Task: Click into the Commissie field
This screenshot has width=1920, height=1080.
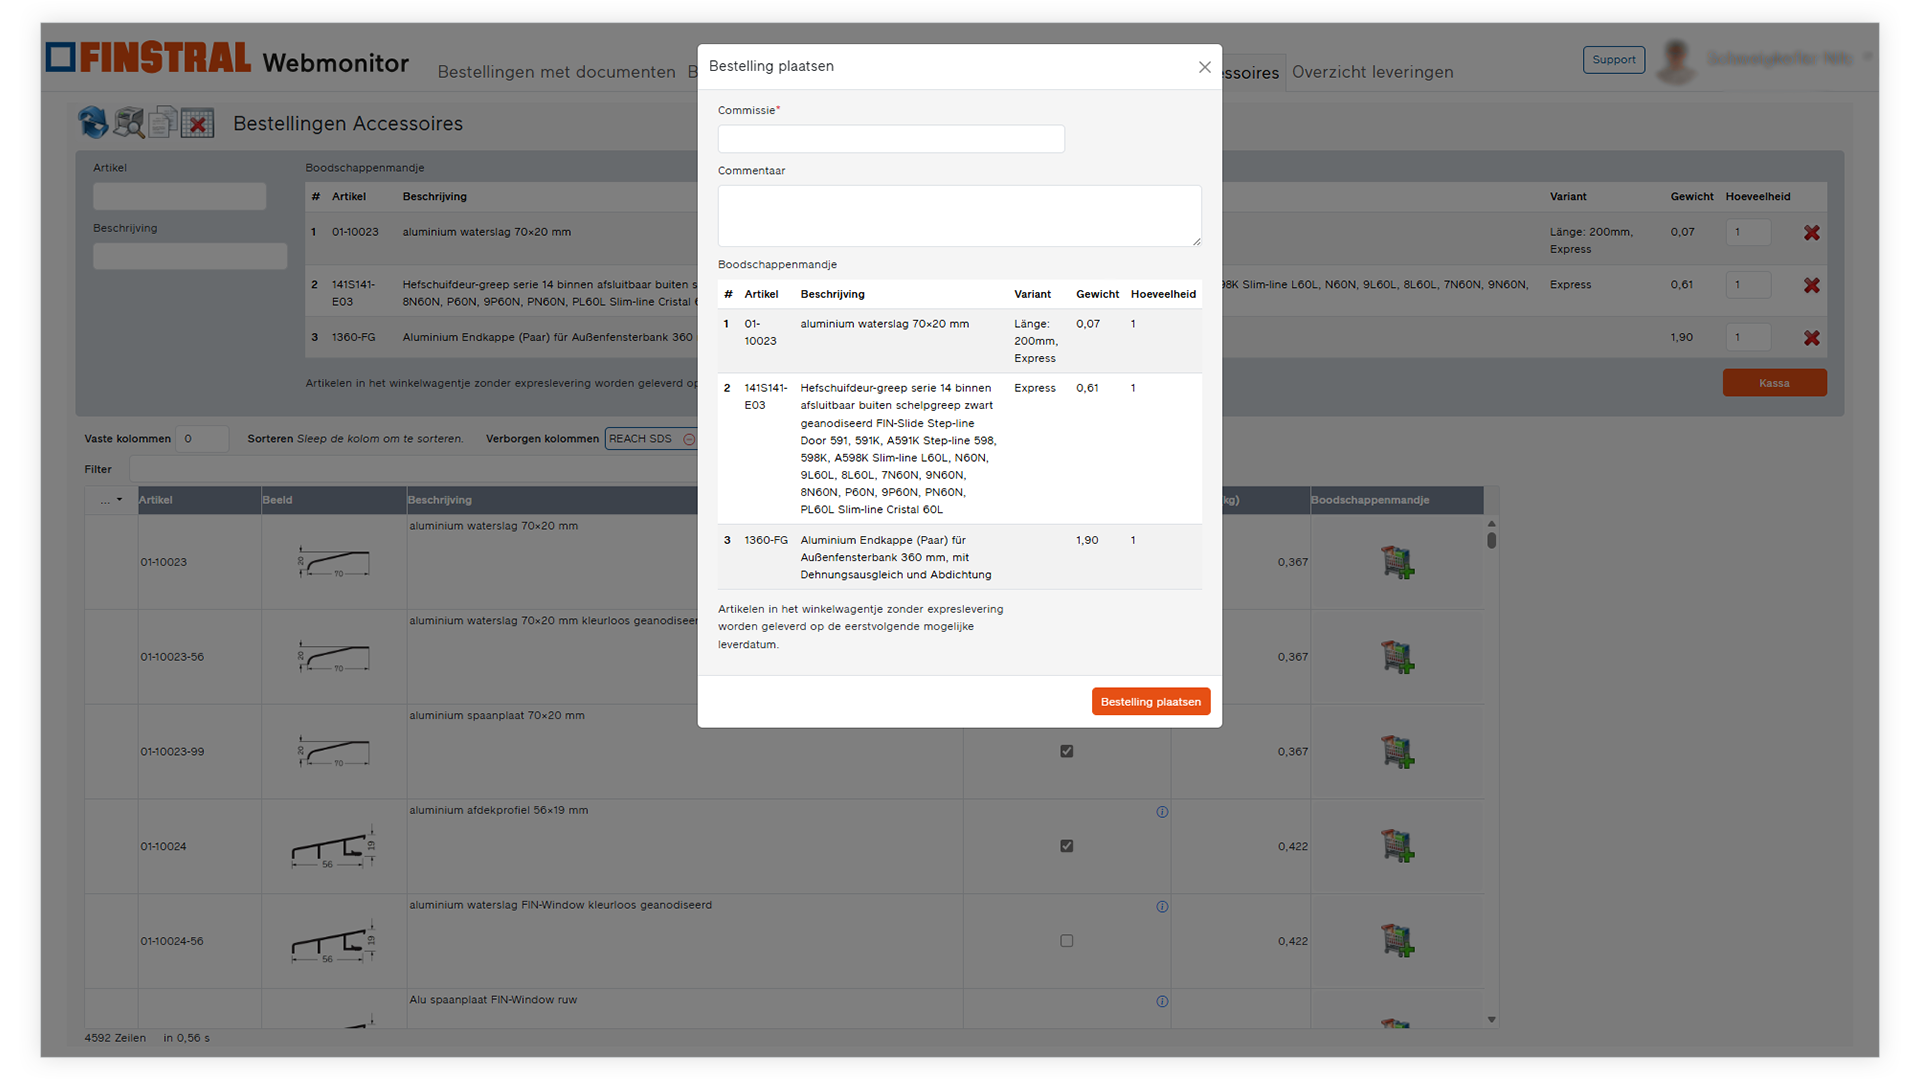Action: click(x=891, y=139)
